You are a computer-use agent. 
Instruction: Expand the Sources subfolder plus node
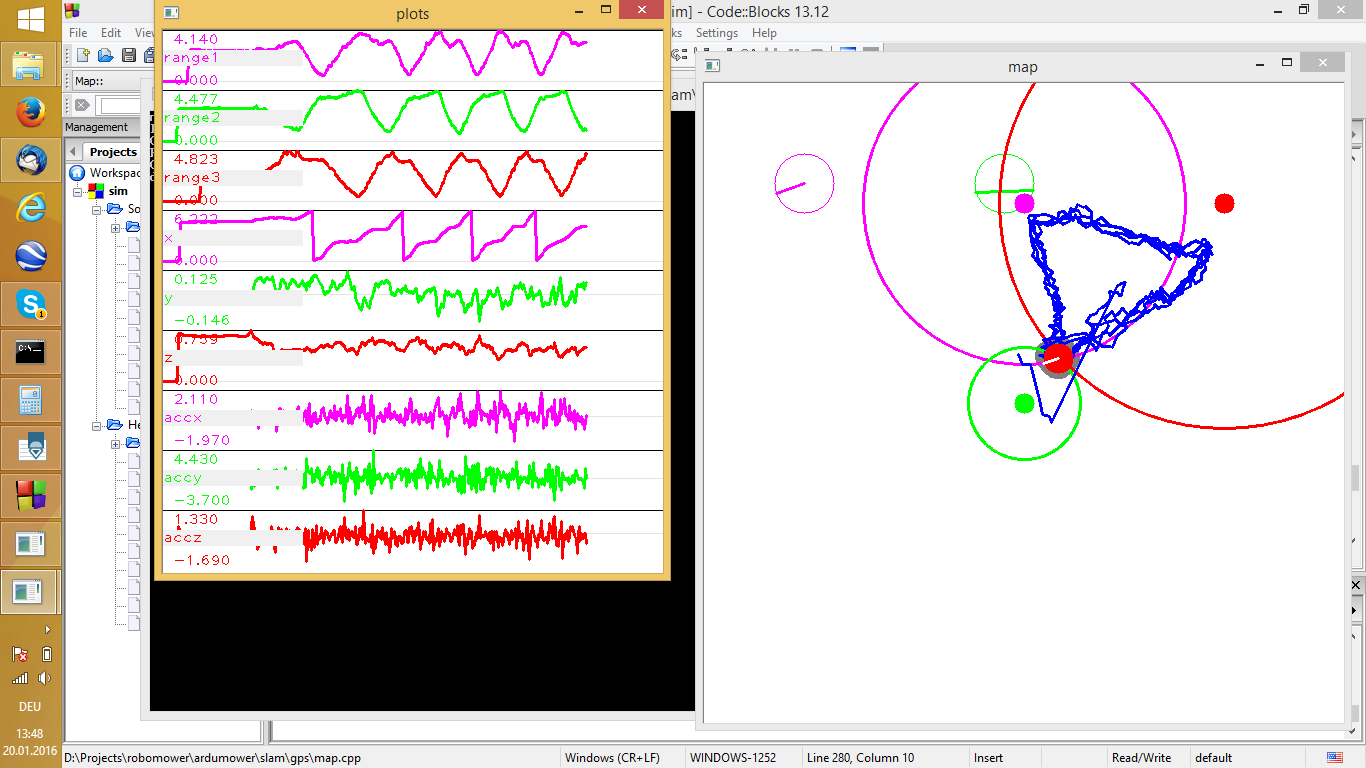coord(116,228)
